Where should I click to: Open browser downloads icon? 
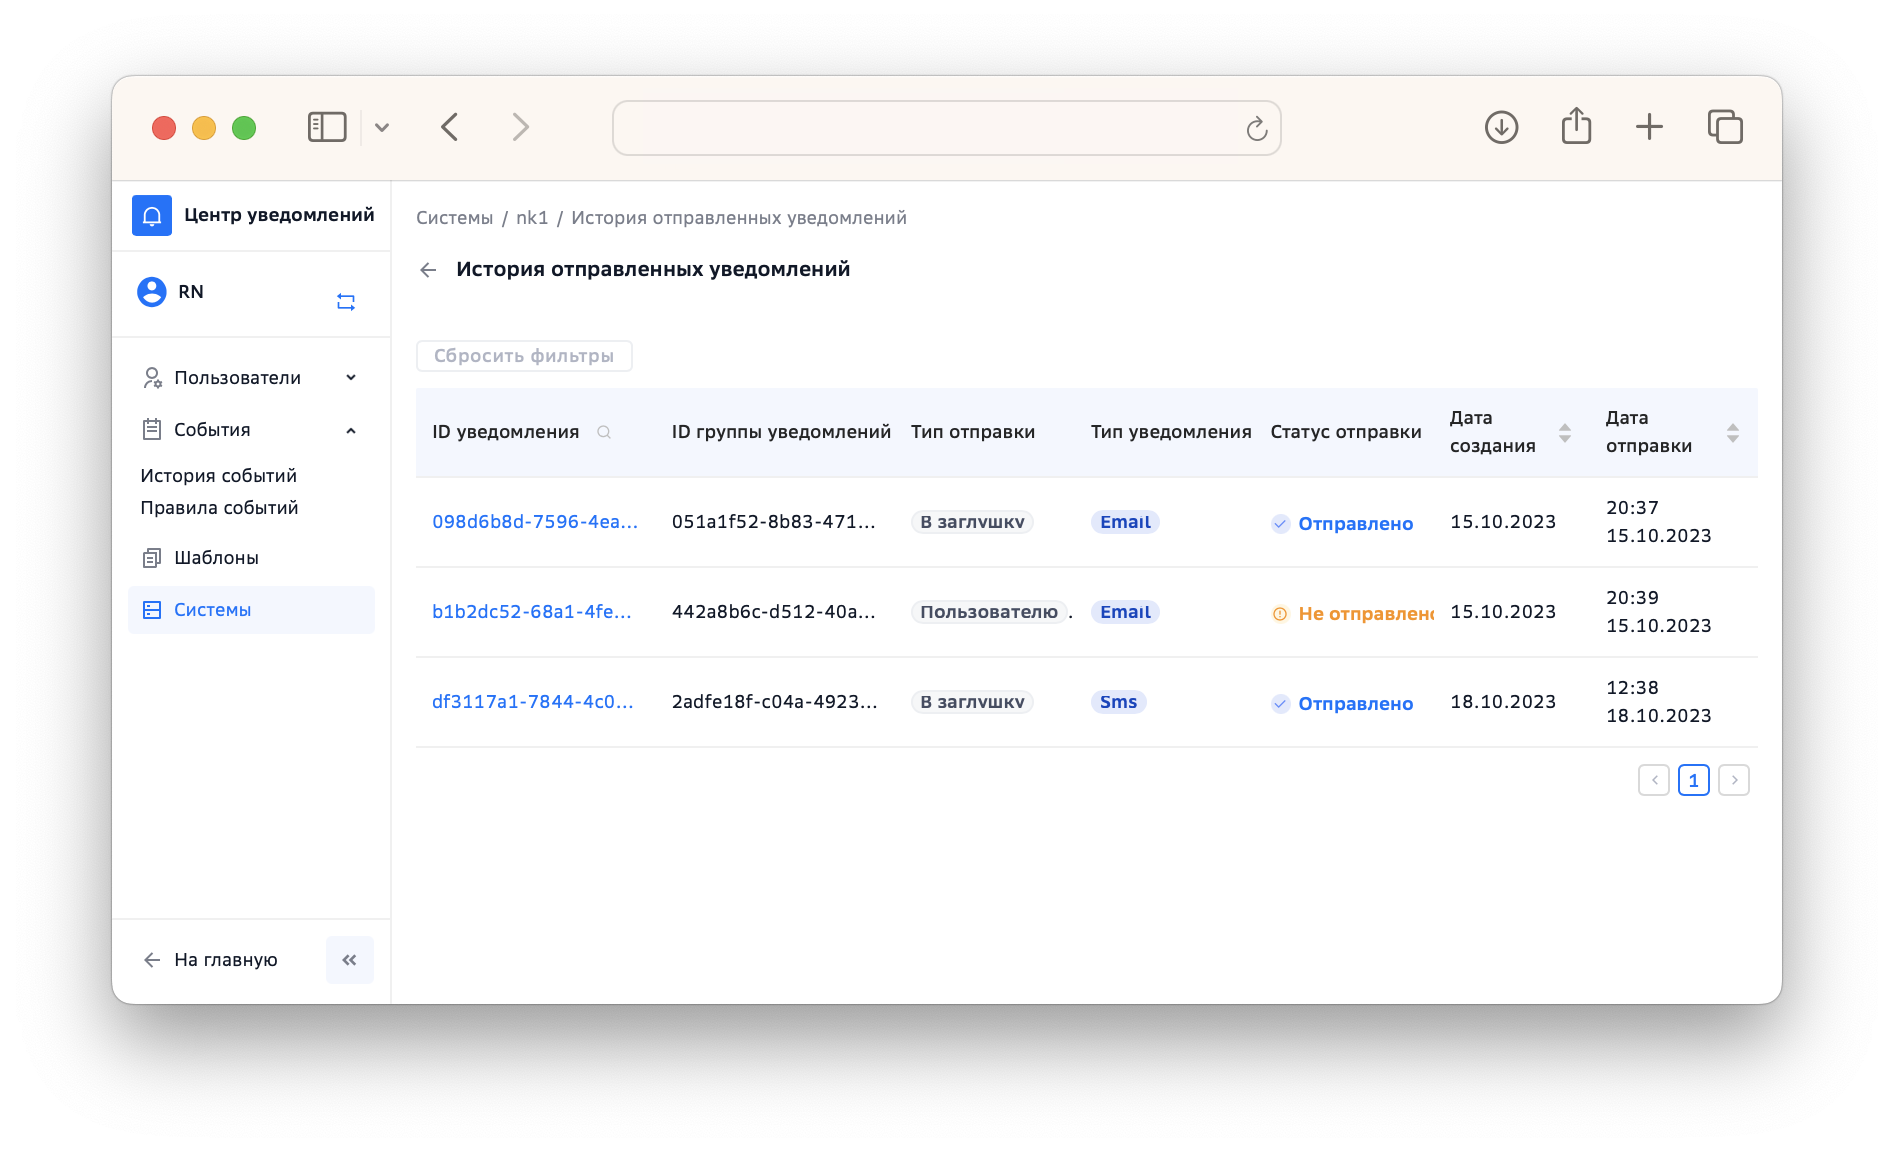[1502, 127]
